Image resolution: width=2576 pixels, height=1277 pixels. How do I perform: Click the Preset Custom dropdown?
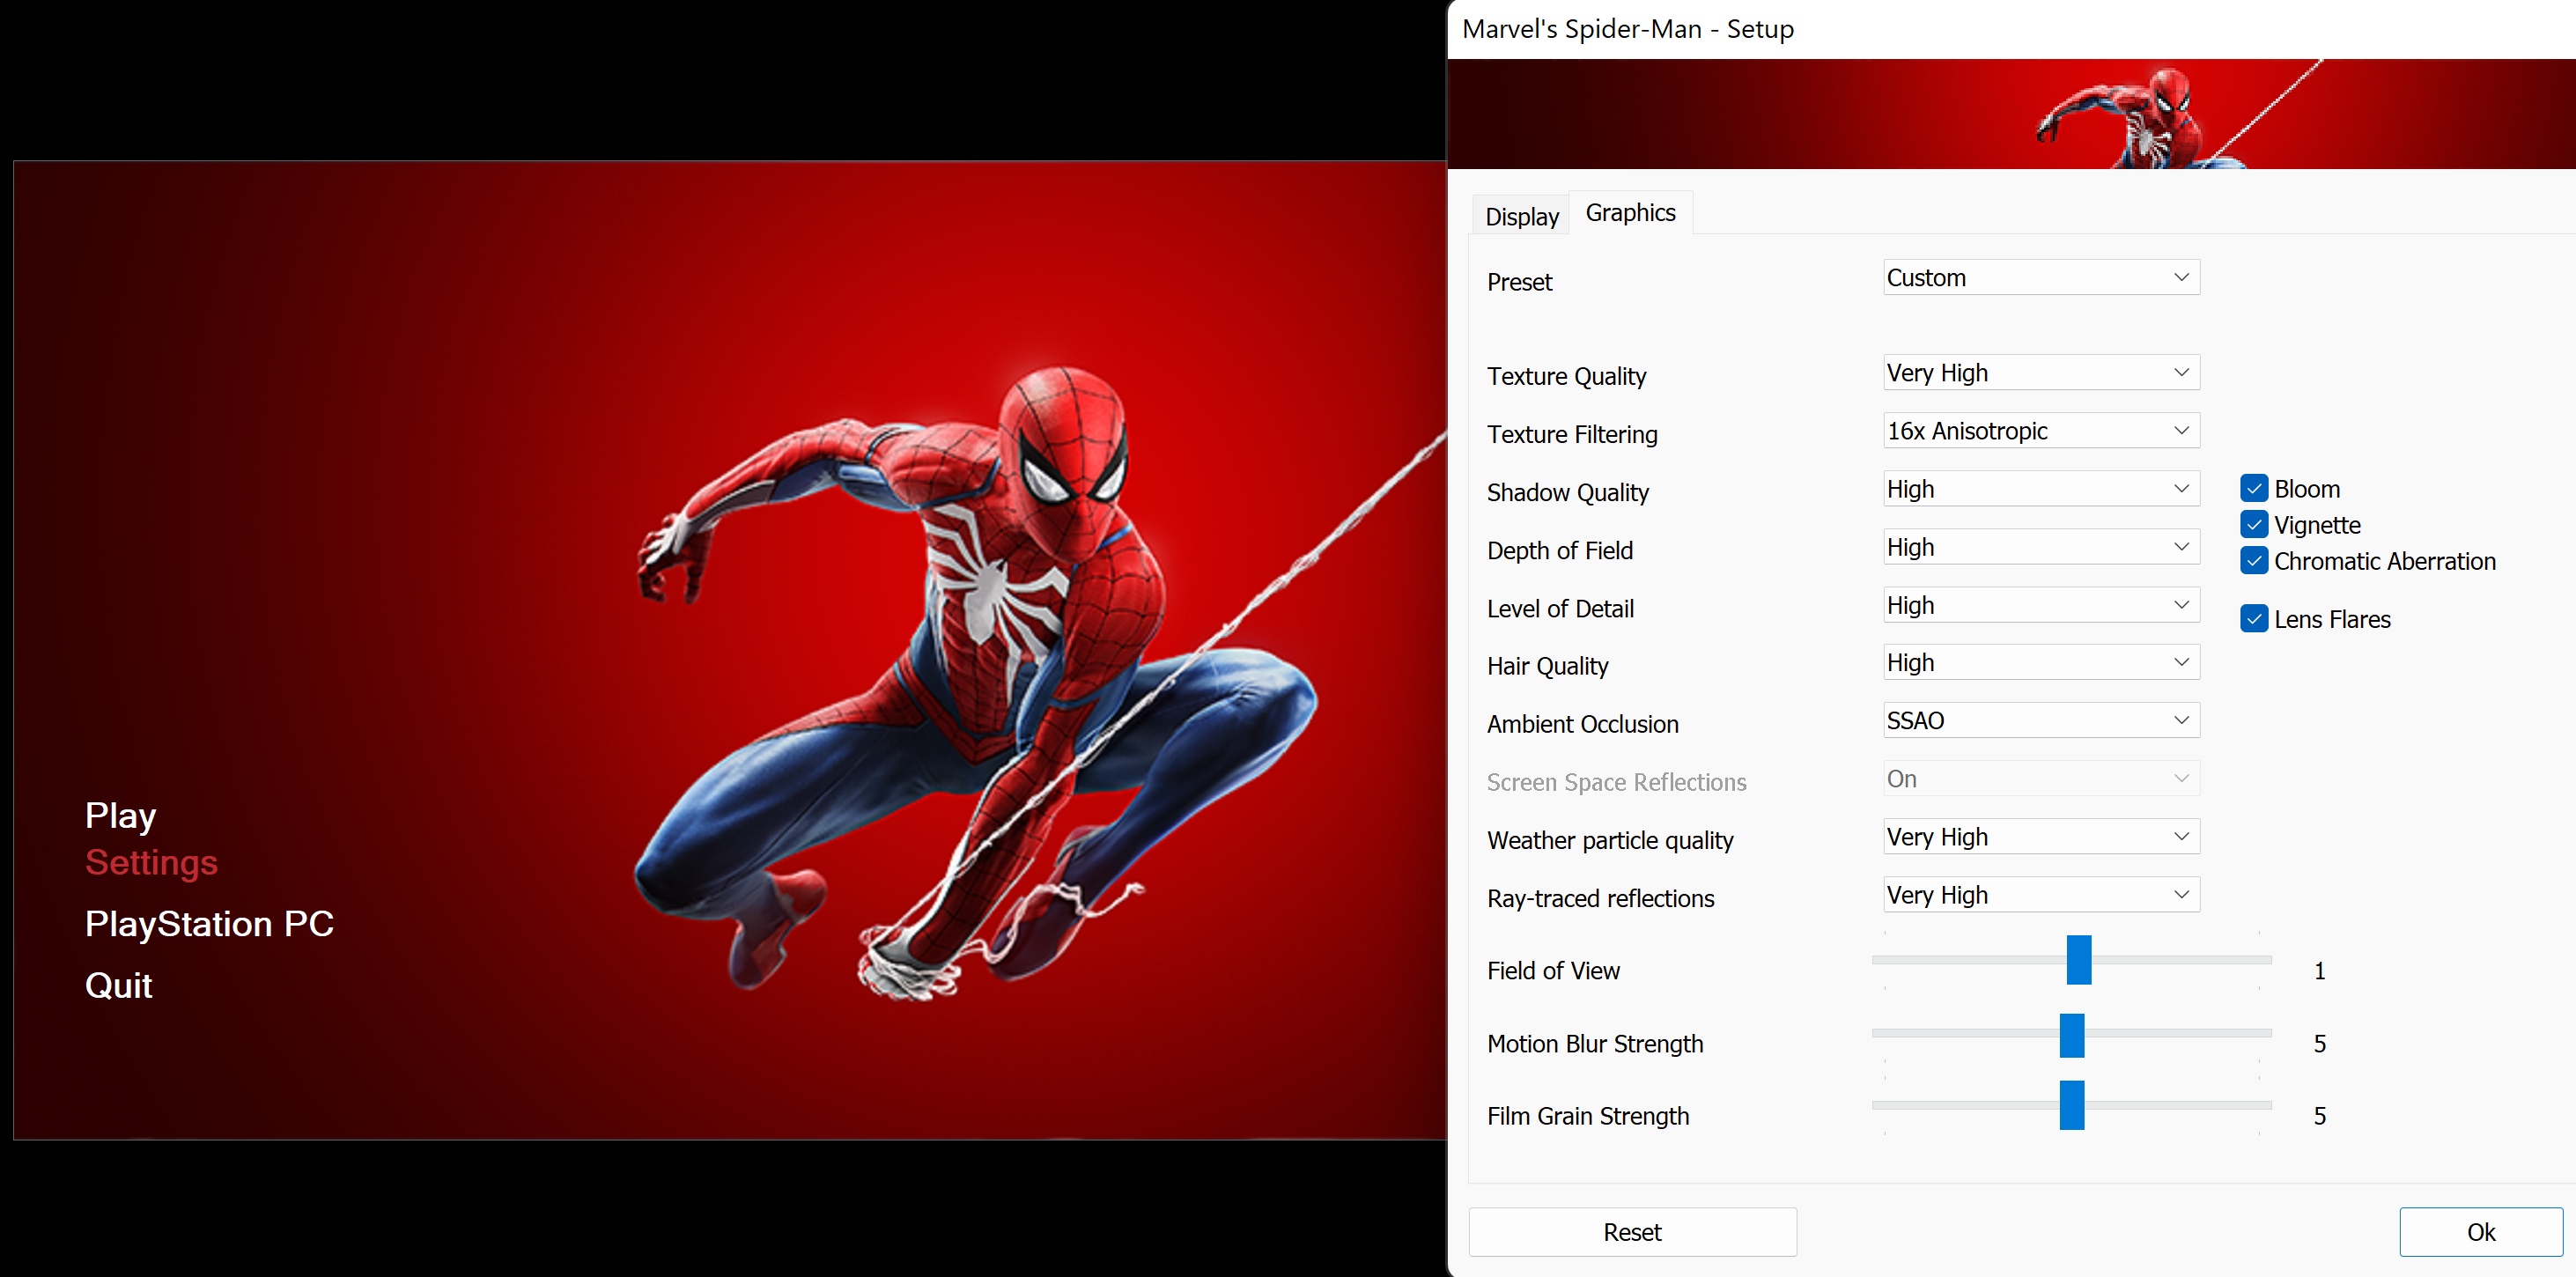pyautogui.click(x=2037, y=277)
